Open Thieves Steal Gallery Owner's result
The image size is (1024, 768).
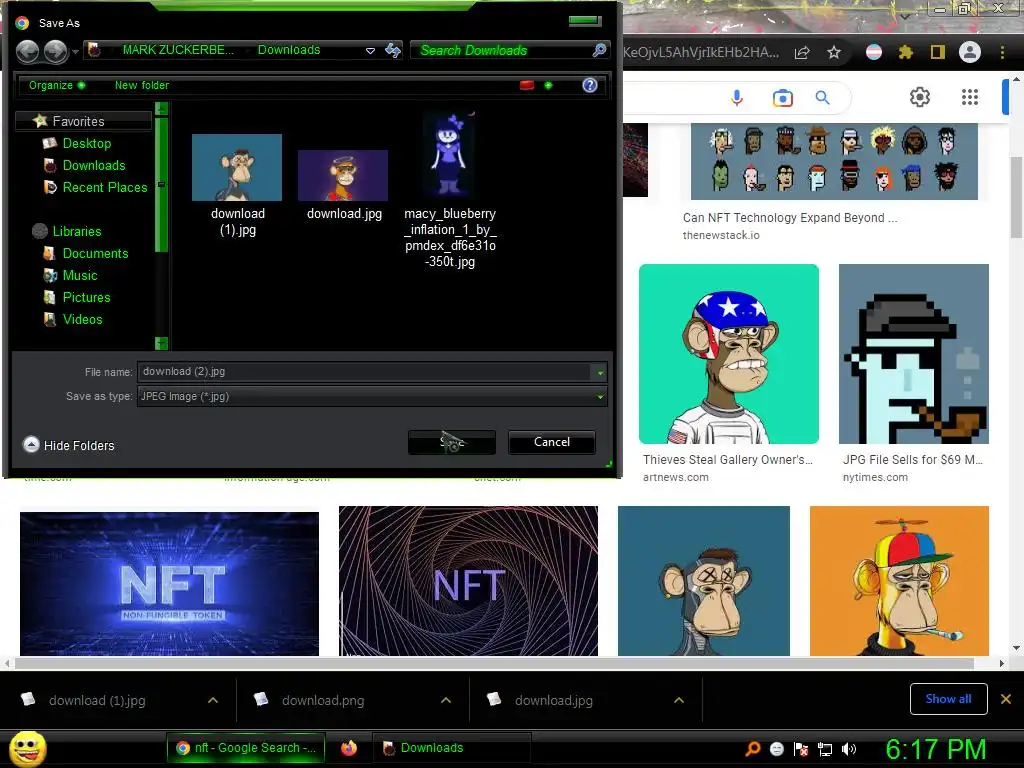[728, 460]
